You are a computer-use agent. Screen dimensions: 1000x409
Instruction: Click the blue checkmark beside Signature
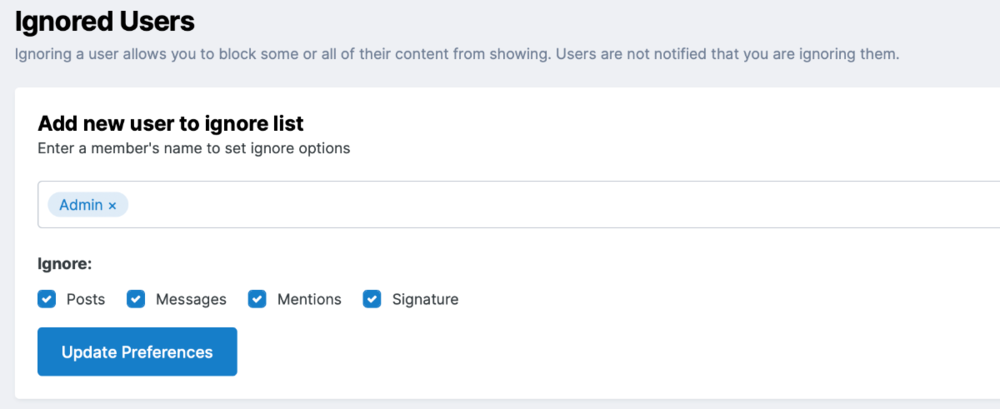pyautogui.click(x=372, y=299)
